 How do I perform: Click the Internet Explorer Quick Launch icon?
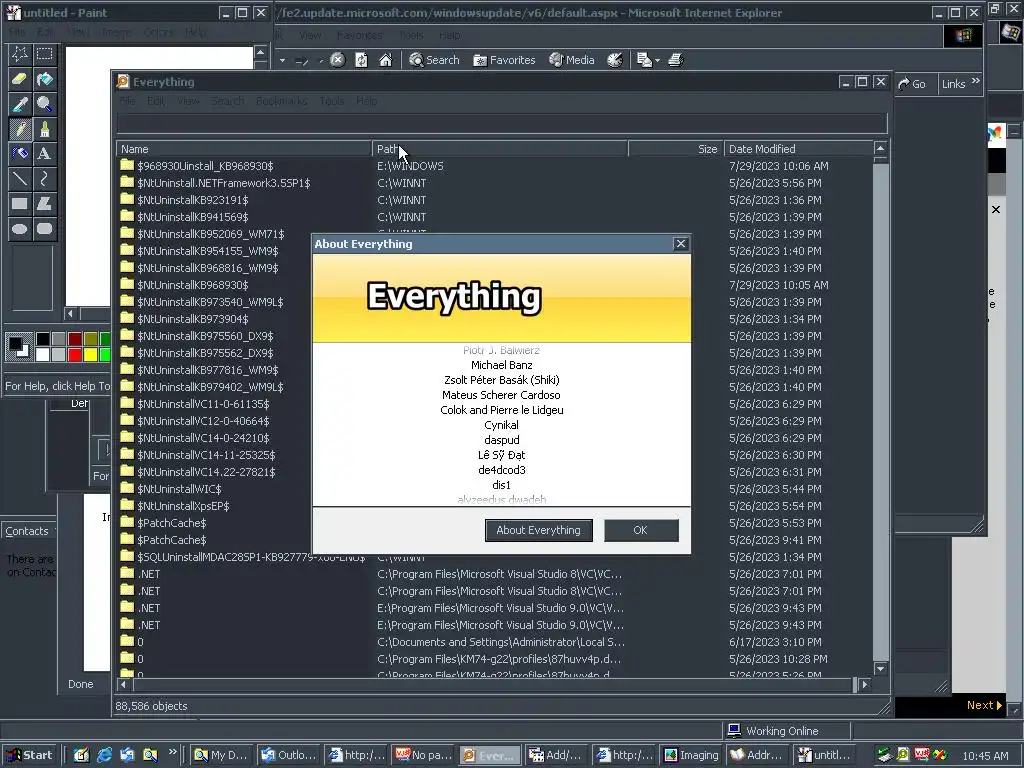click(104, 755)
